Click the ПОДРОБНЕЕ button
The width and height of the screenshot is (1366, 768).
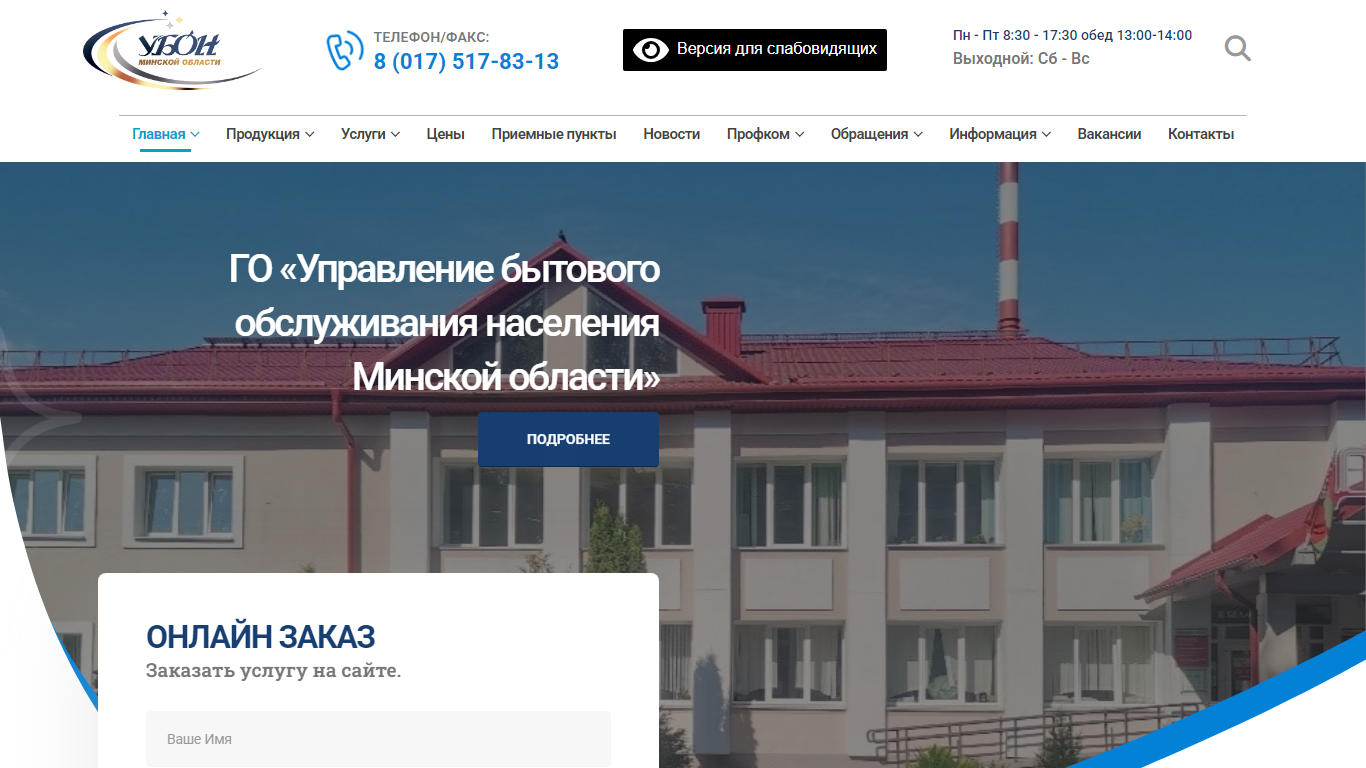pyautogui.click(x=568, y=439)
